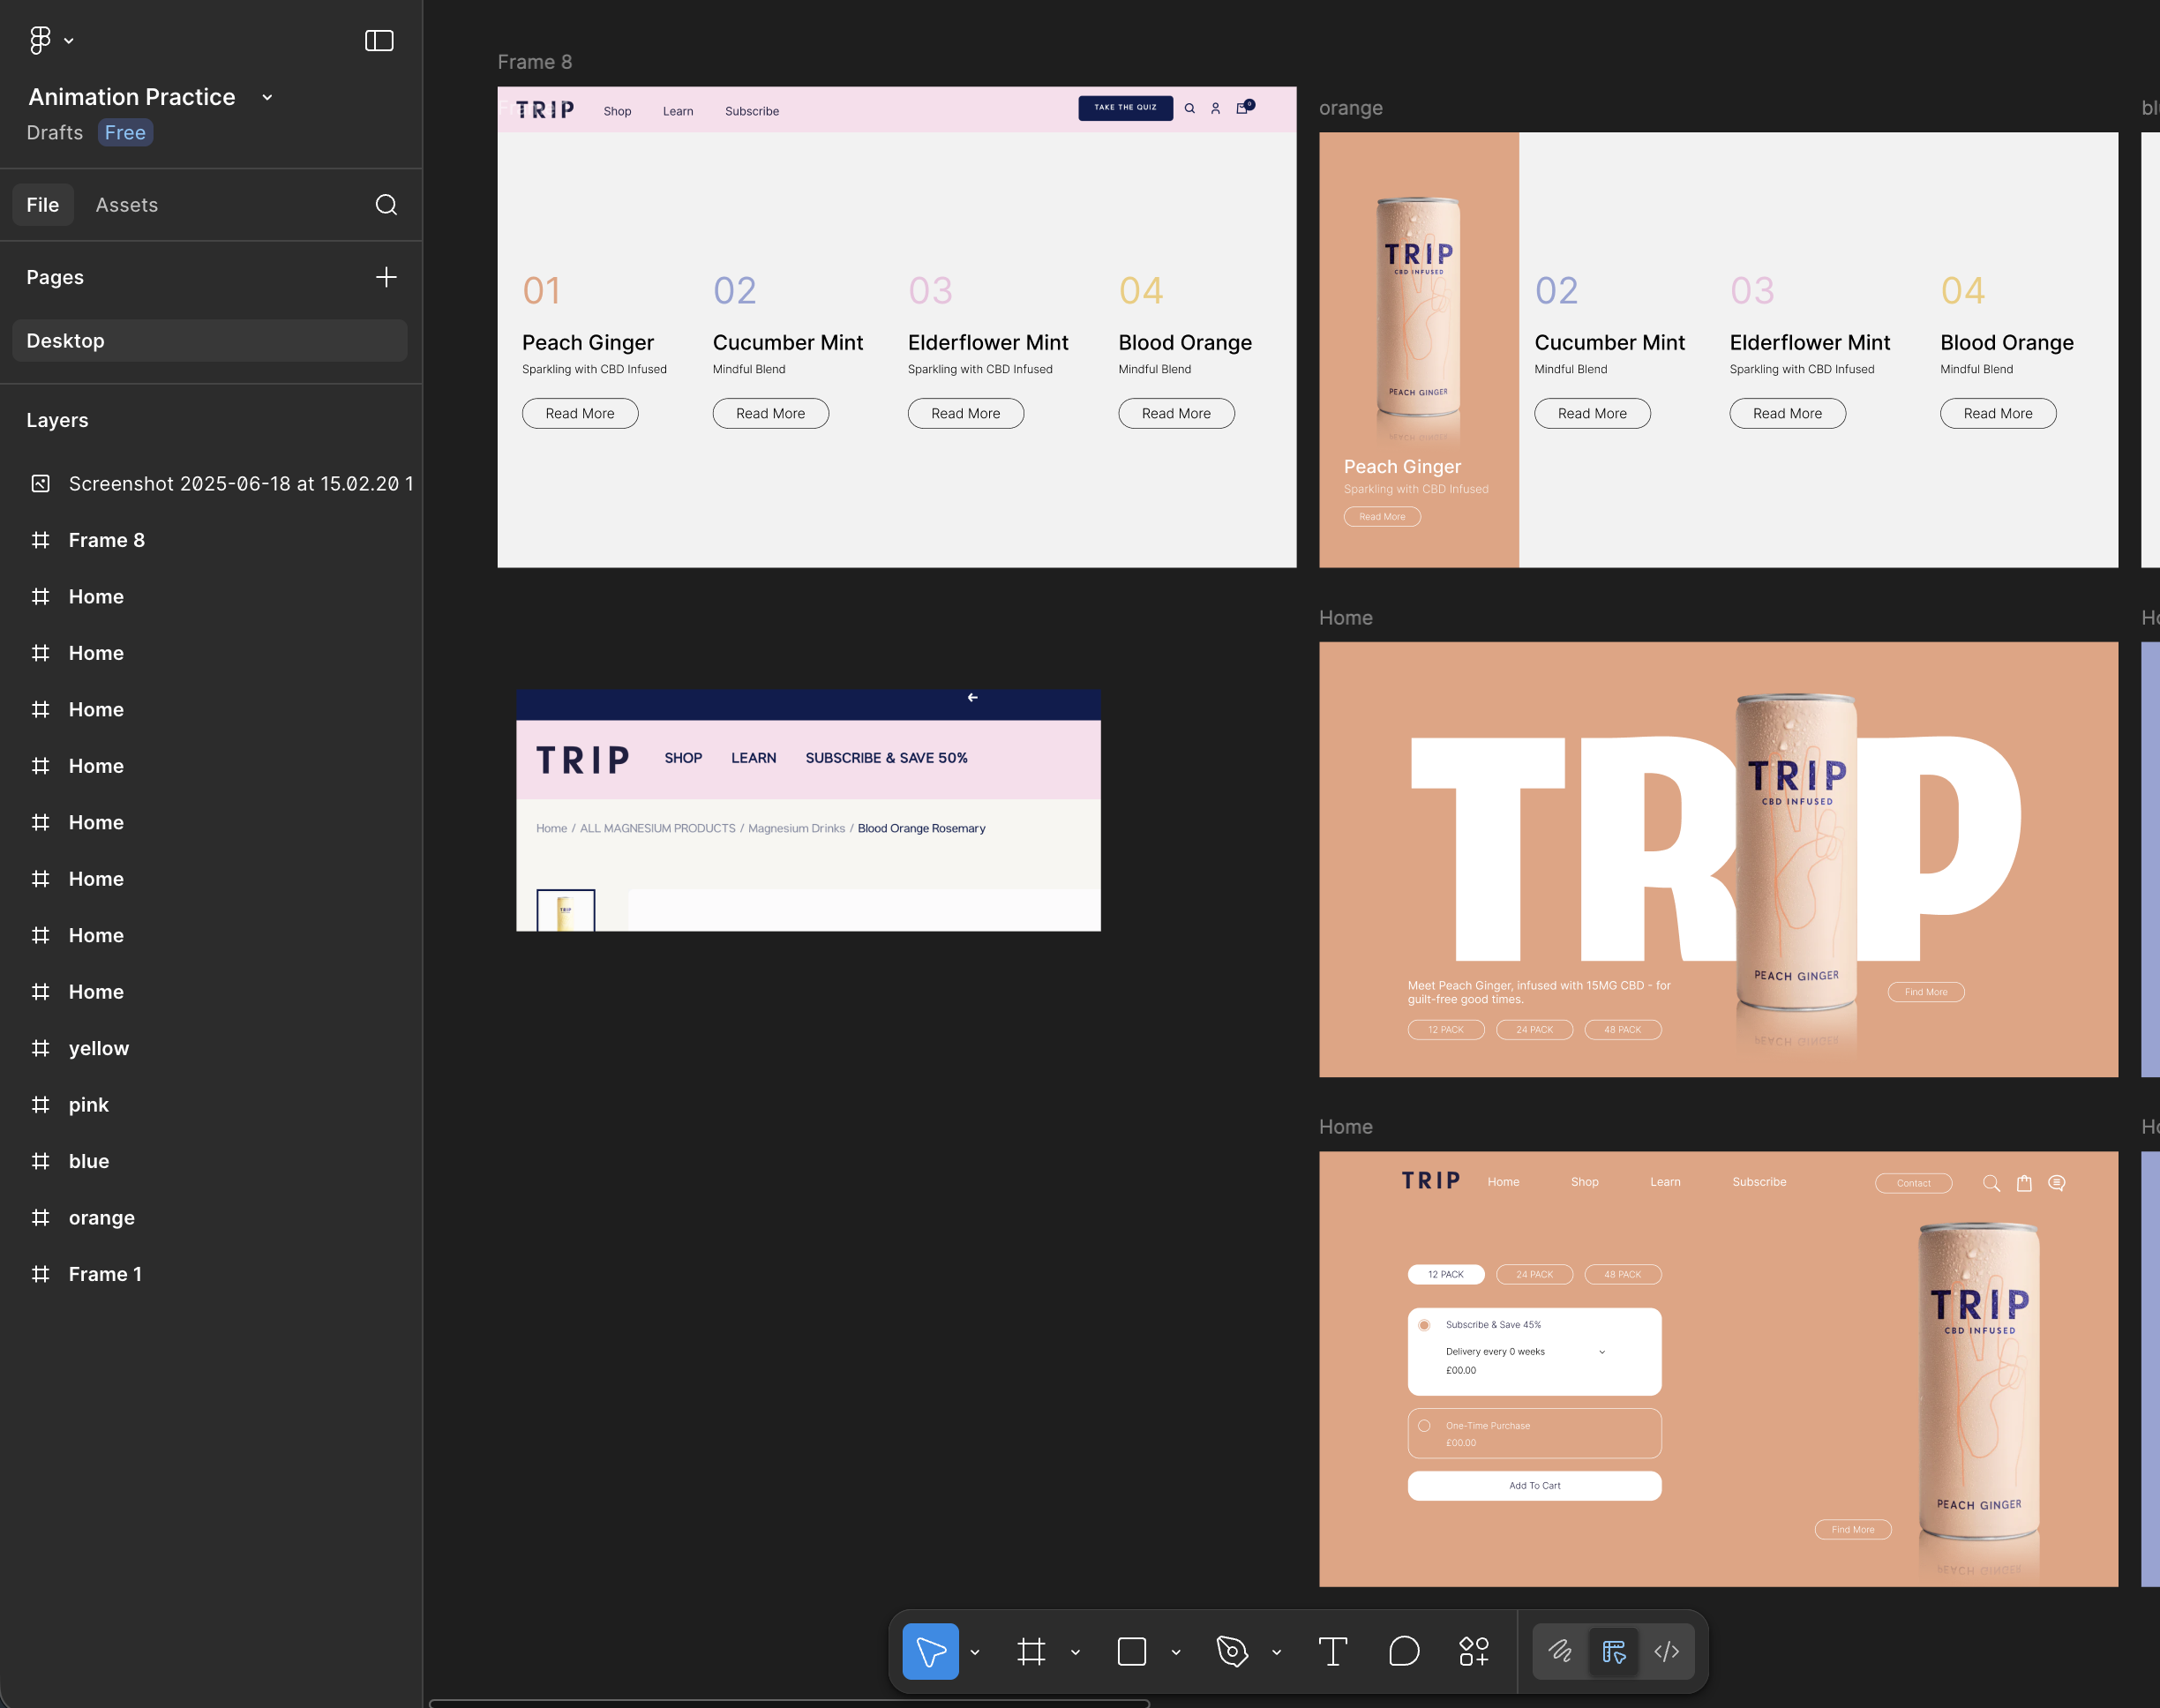Select the Frame 8 layer
This screenshot has width=2160, height=1708.
(106, 540)
